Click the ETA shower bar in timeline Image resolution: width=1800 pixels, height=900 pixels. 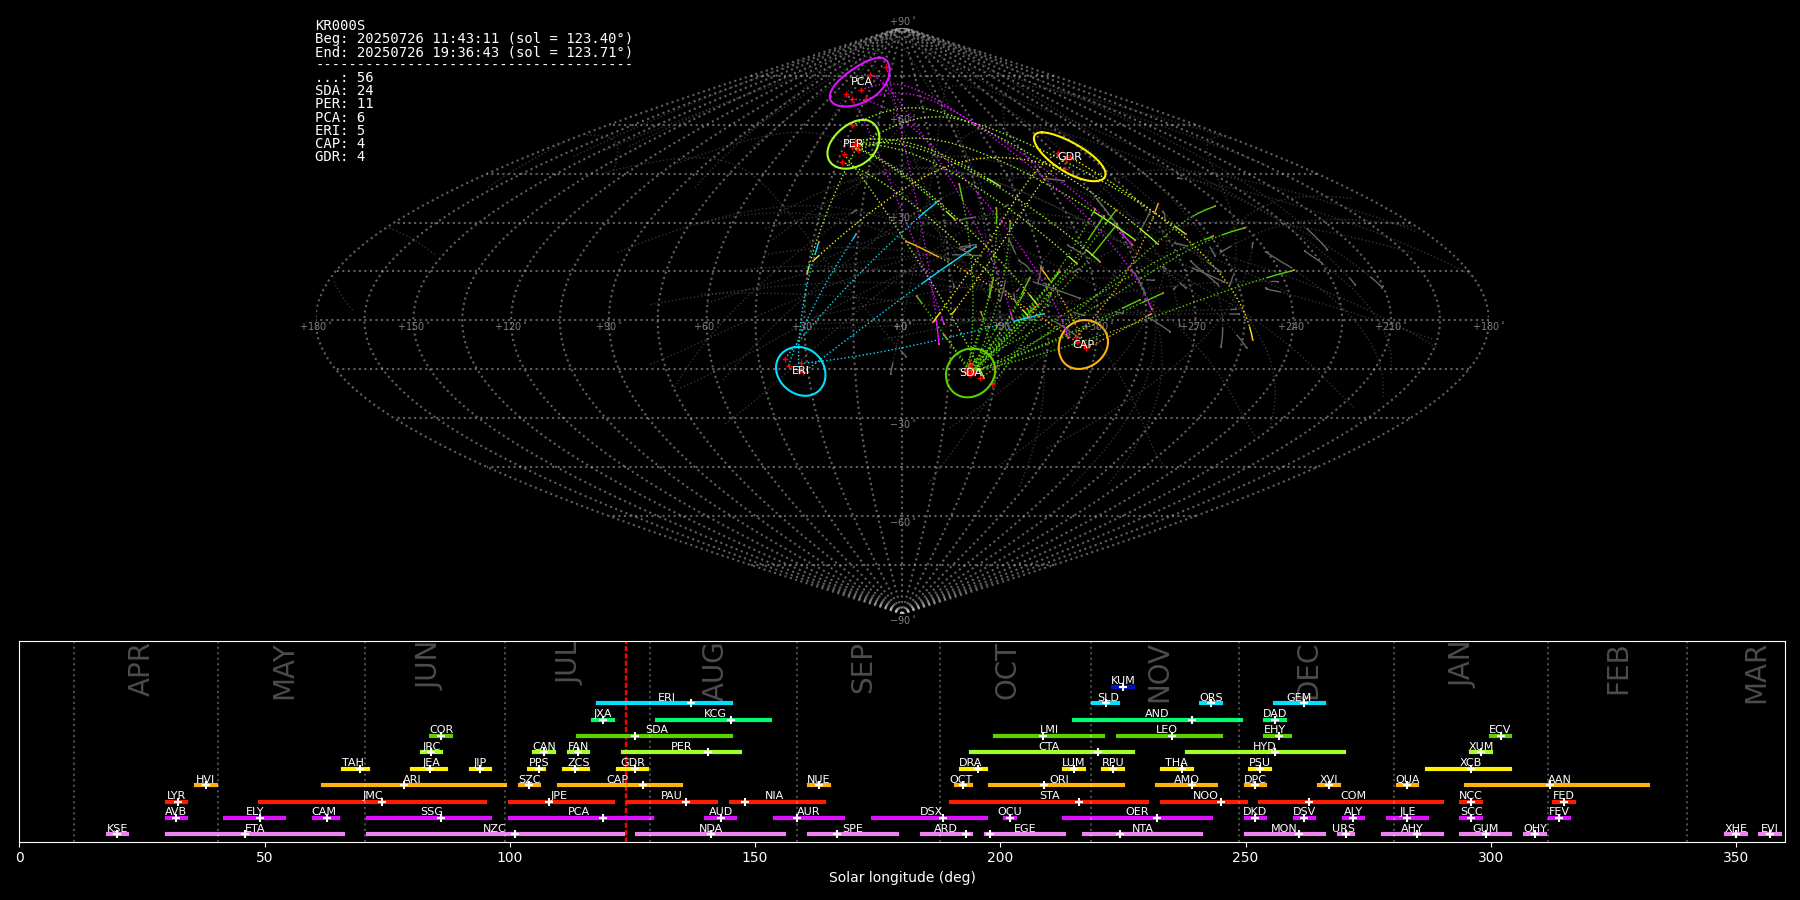pos(255,834)
